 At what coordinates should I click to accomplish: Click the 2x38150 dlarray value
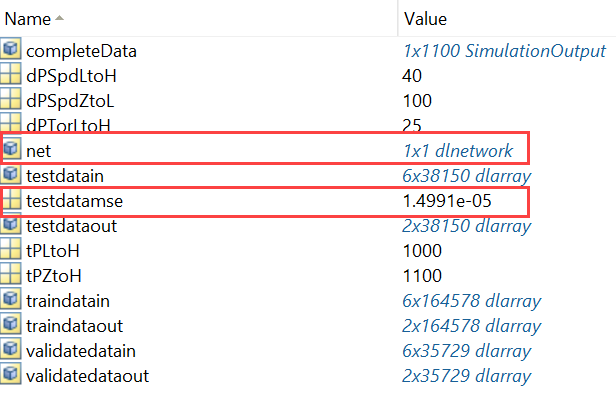pos(467,226)
